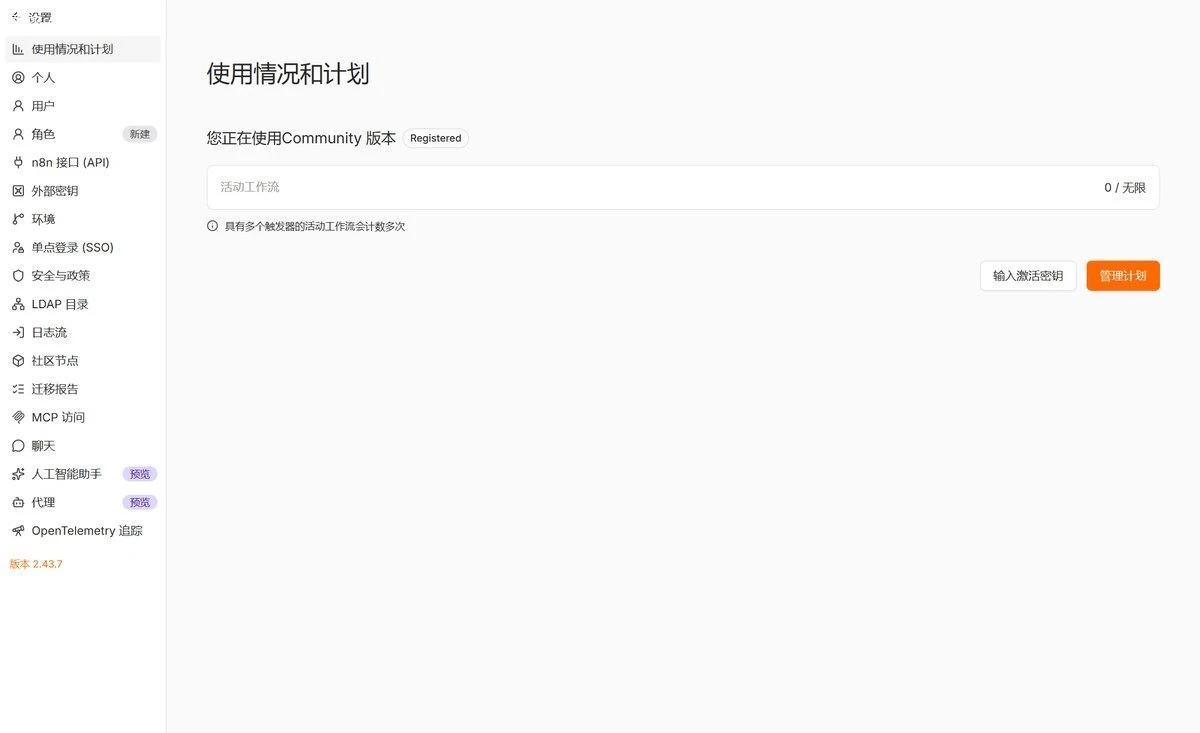Click the speech bubble icon for 聊天

pos(18,446)
